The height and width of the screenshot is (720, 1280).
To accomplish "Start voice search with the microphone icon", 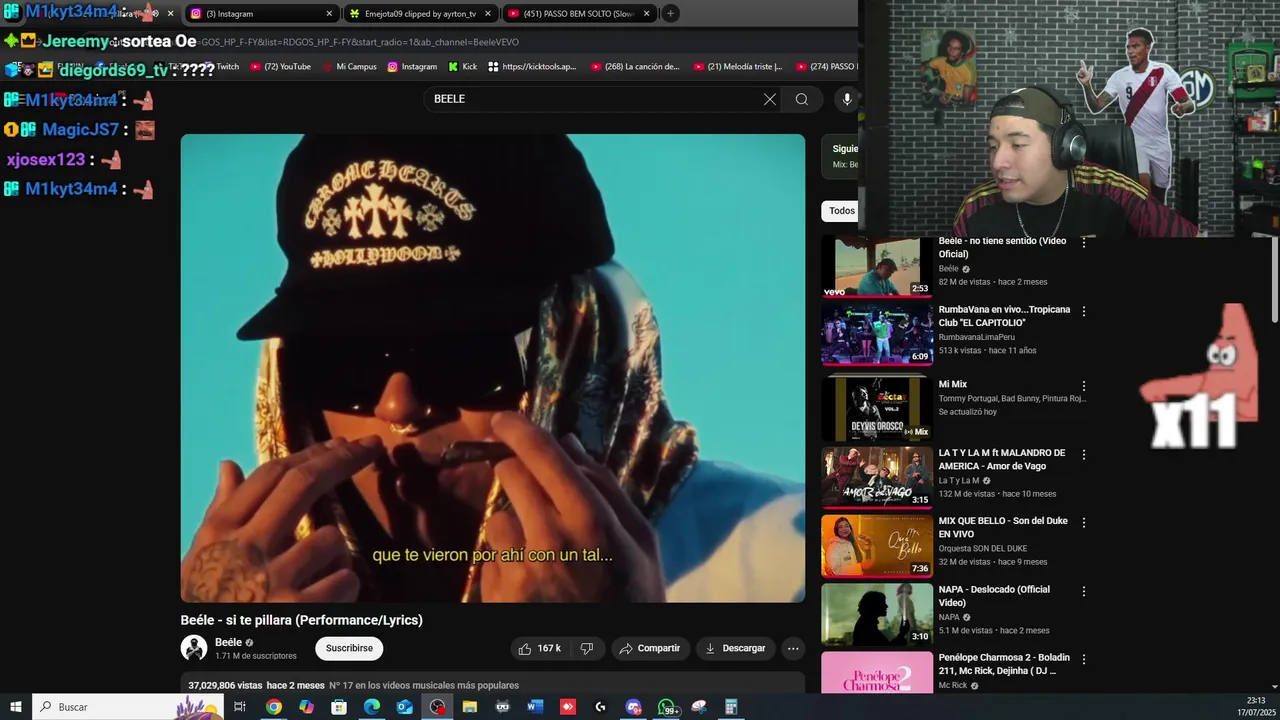I will (x=847, y=99).
